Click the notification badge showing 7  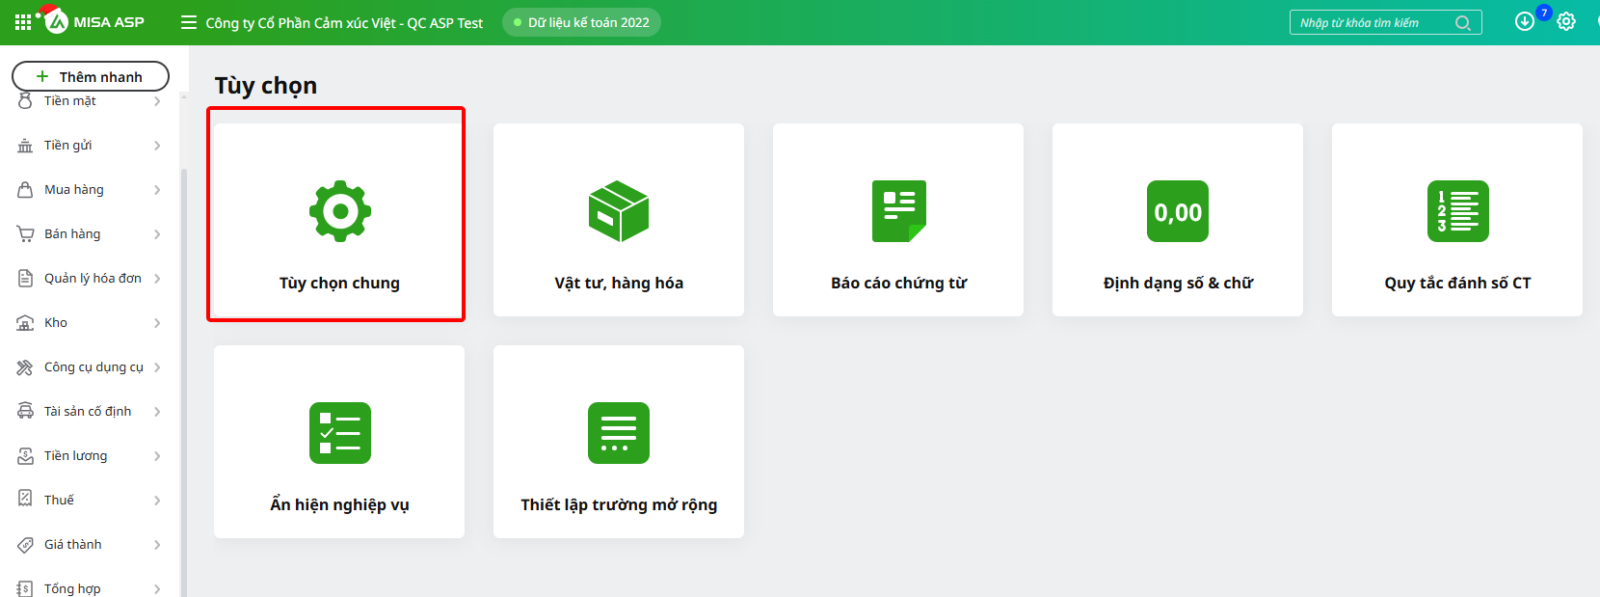click(1544, 13)
